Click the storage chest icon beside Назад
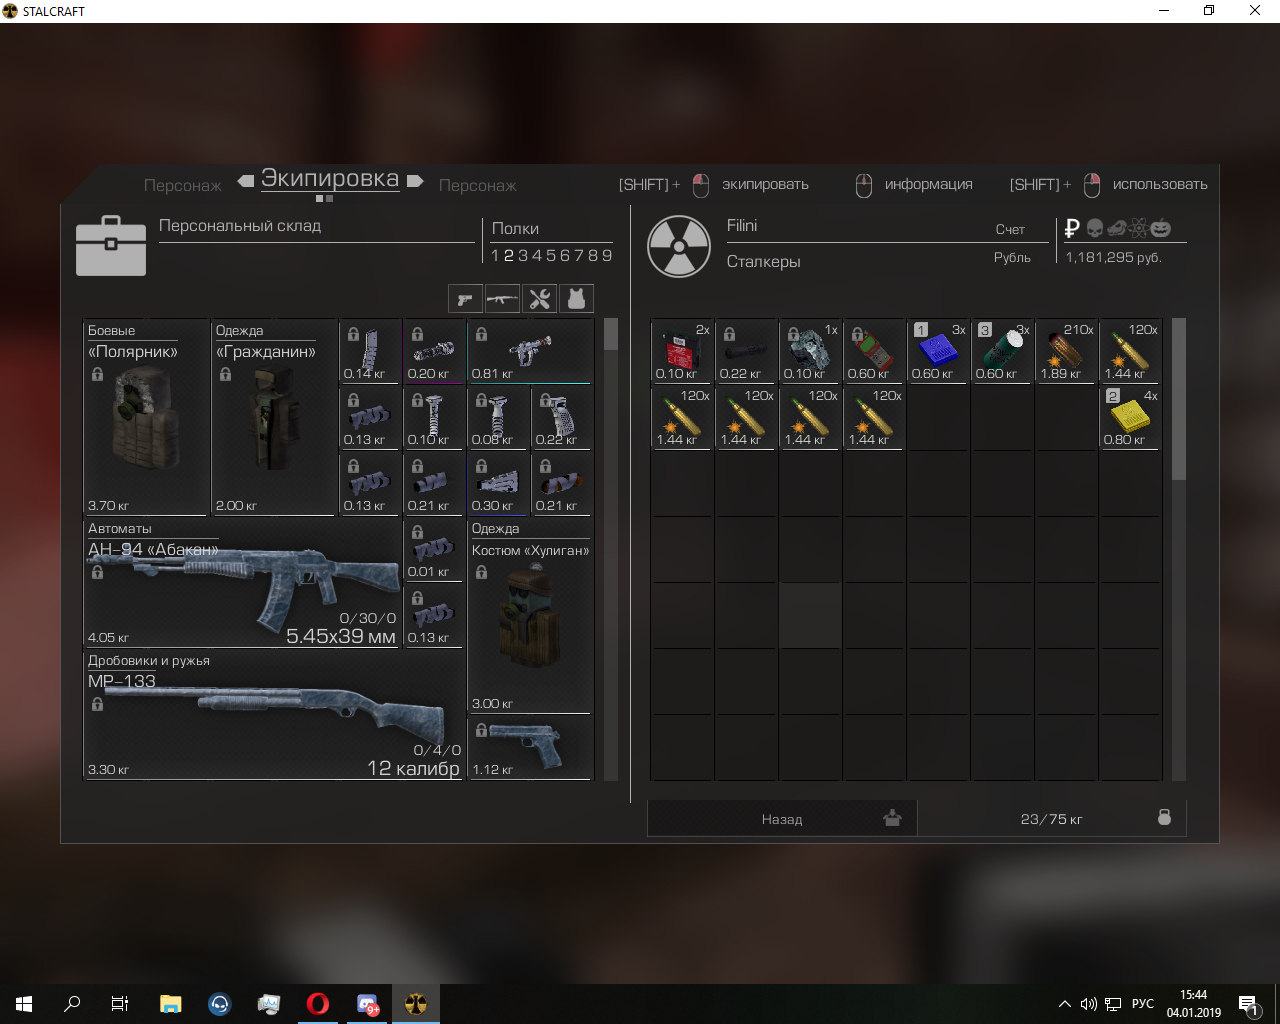The height and width of the screenshot is (1024, 1280). [892, 818]
